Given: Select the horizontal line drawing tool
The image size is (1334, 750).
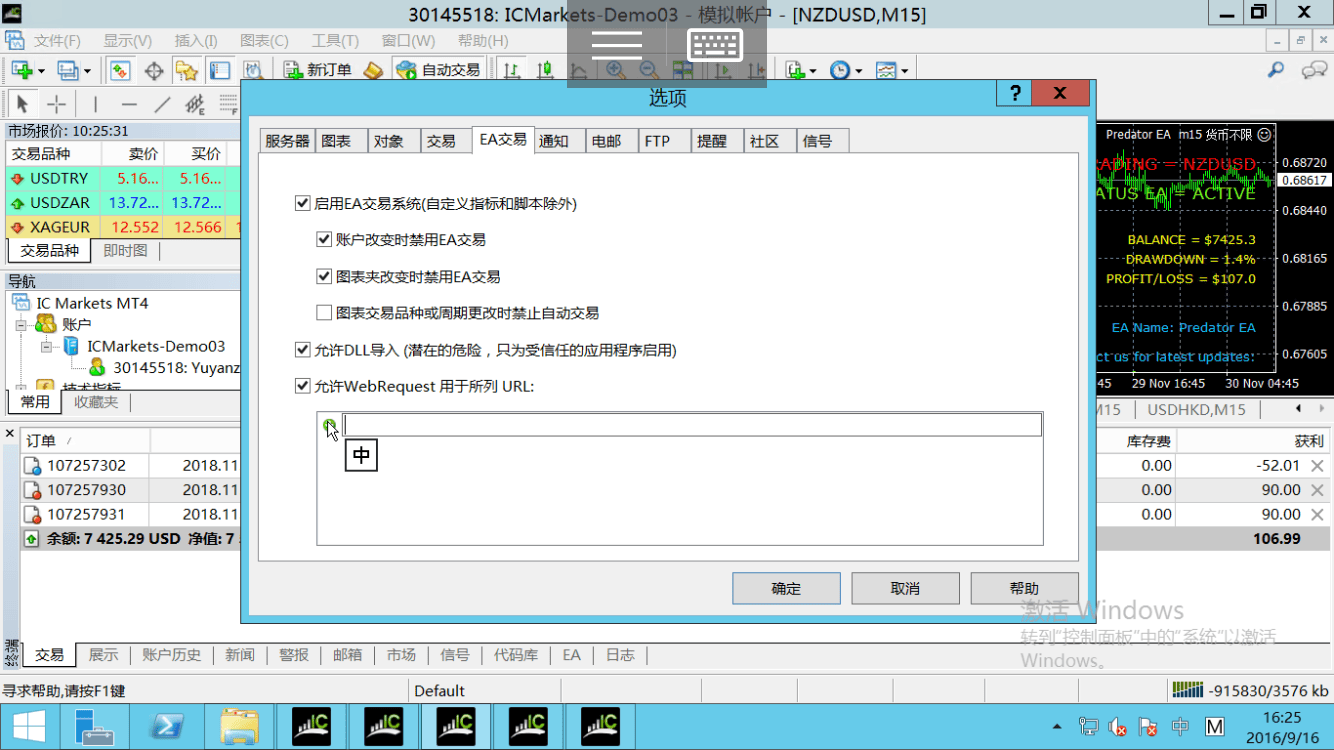Looking at the screenshot, I should [x=129, y=104].
